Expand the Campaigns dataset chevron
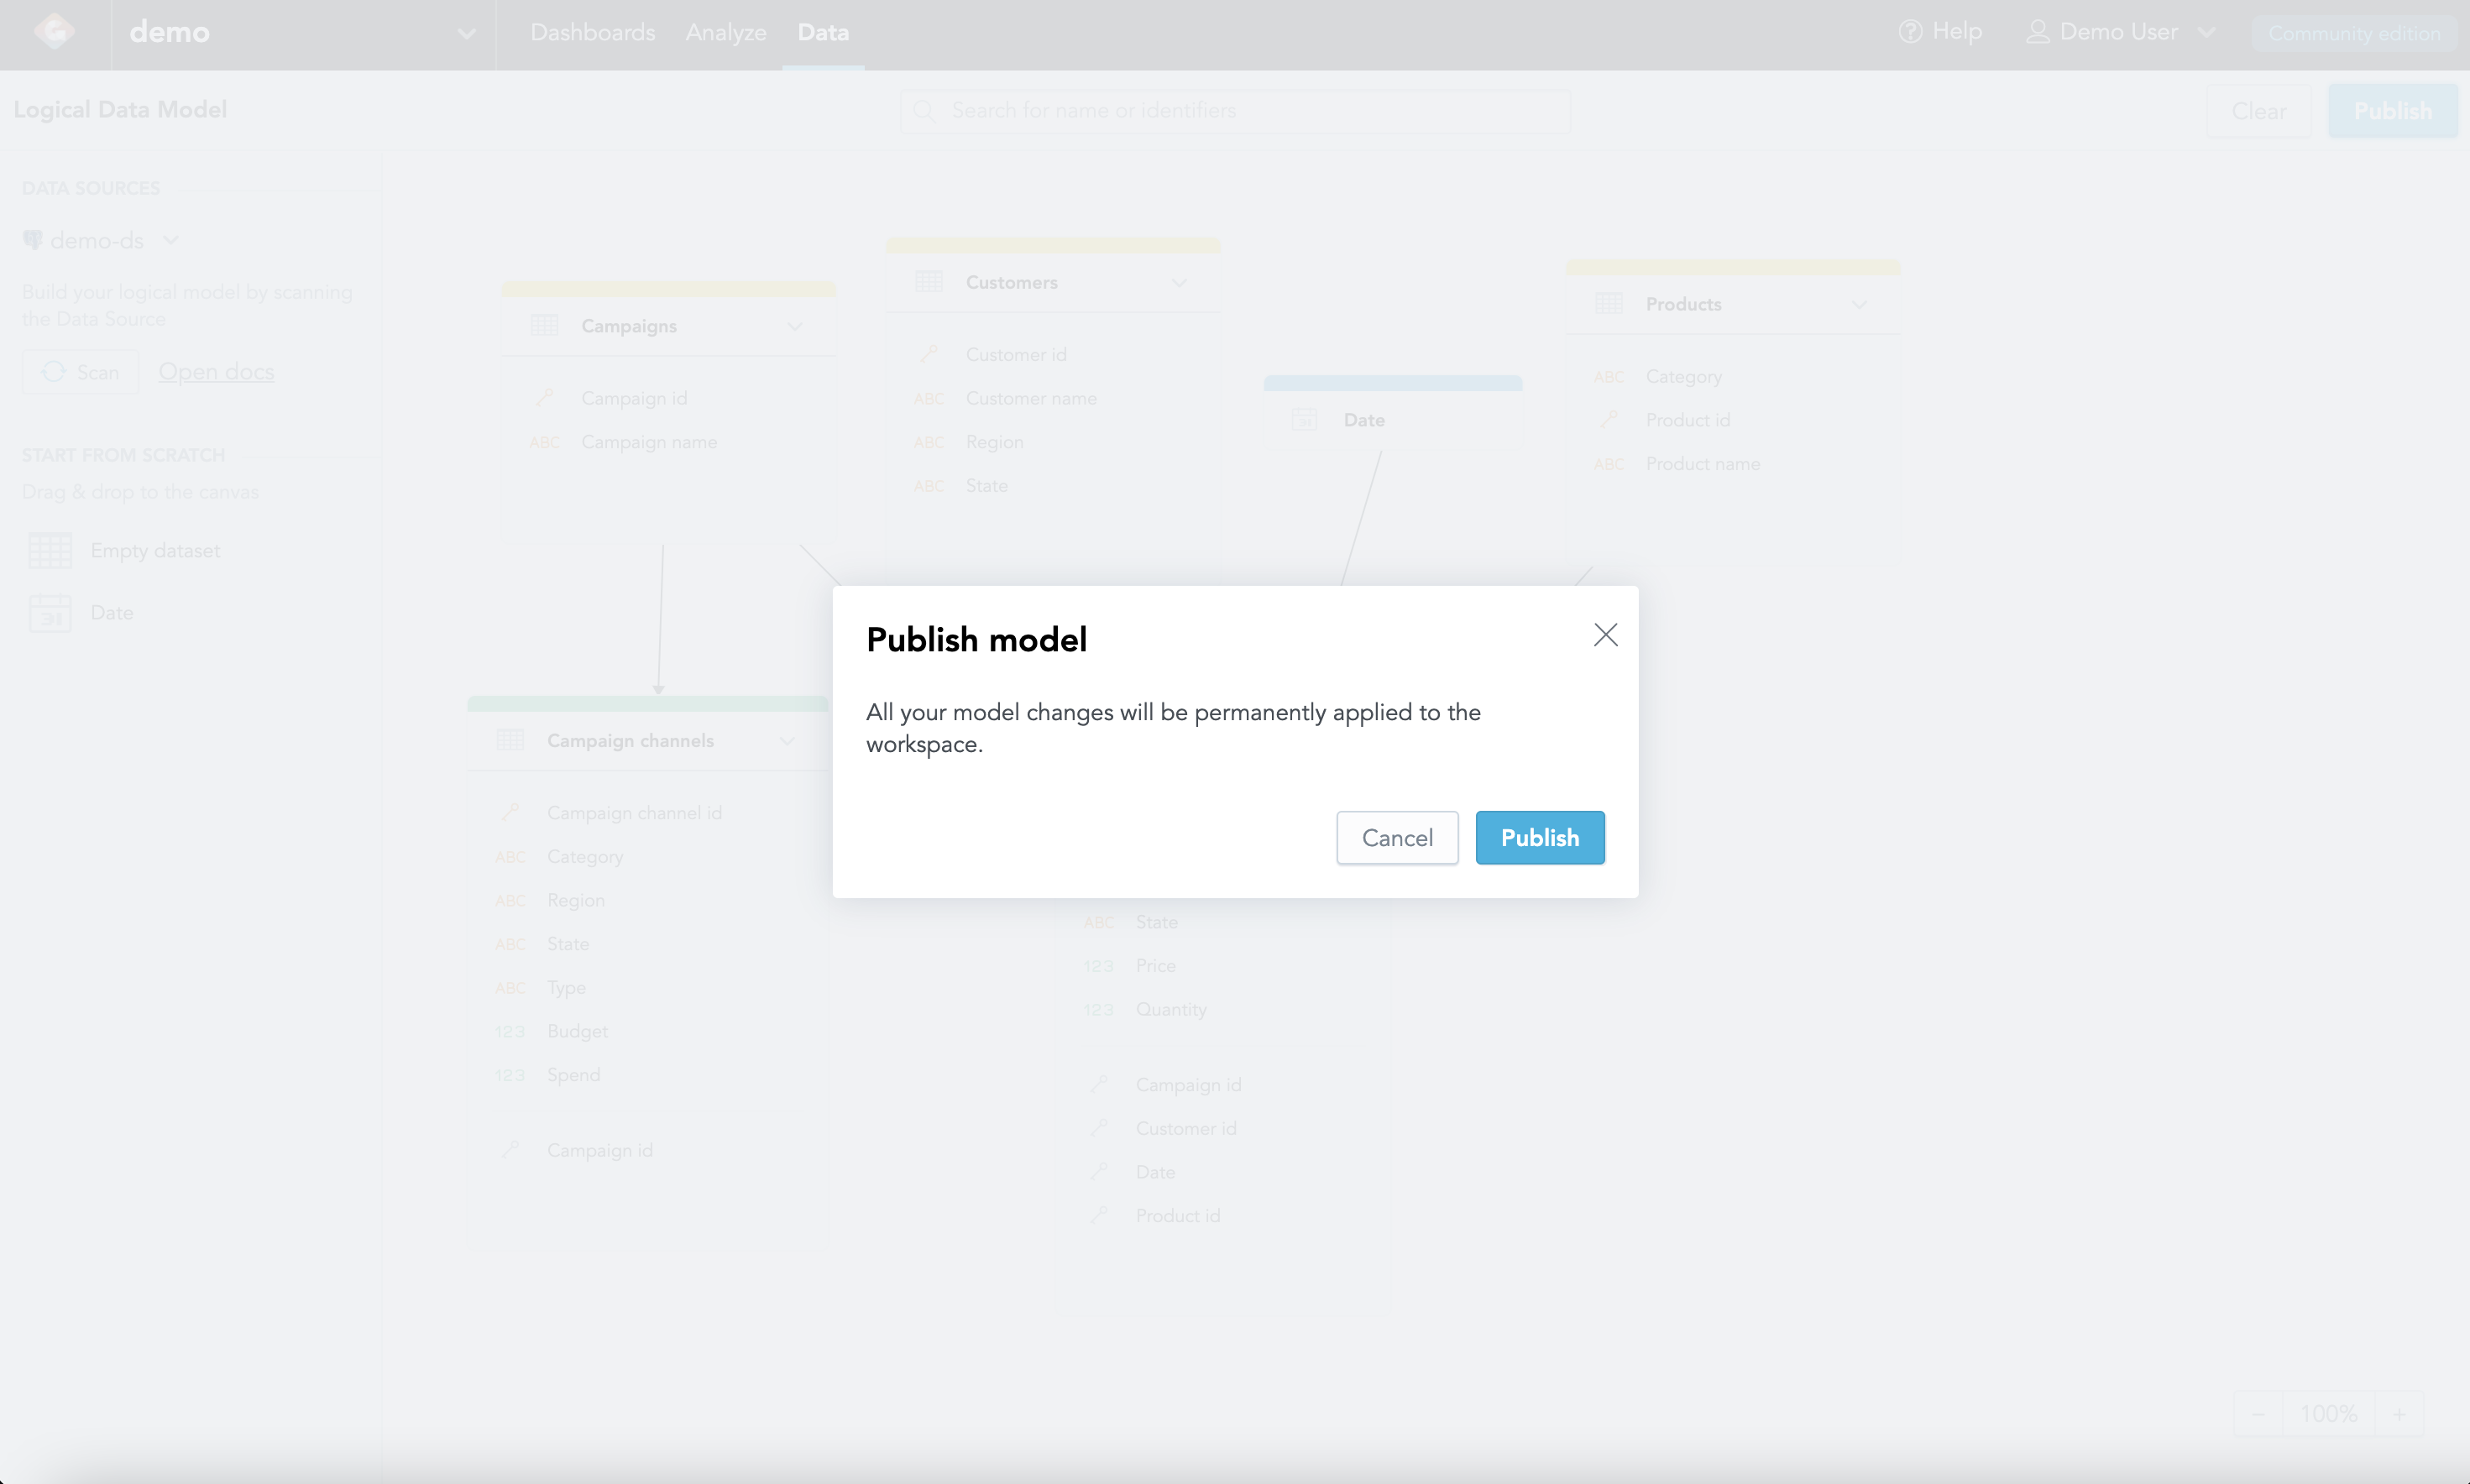The width and height of the screenshot is (2470, 1484). click(x=795, y=326)
